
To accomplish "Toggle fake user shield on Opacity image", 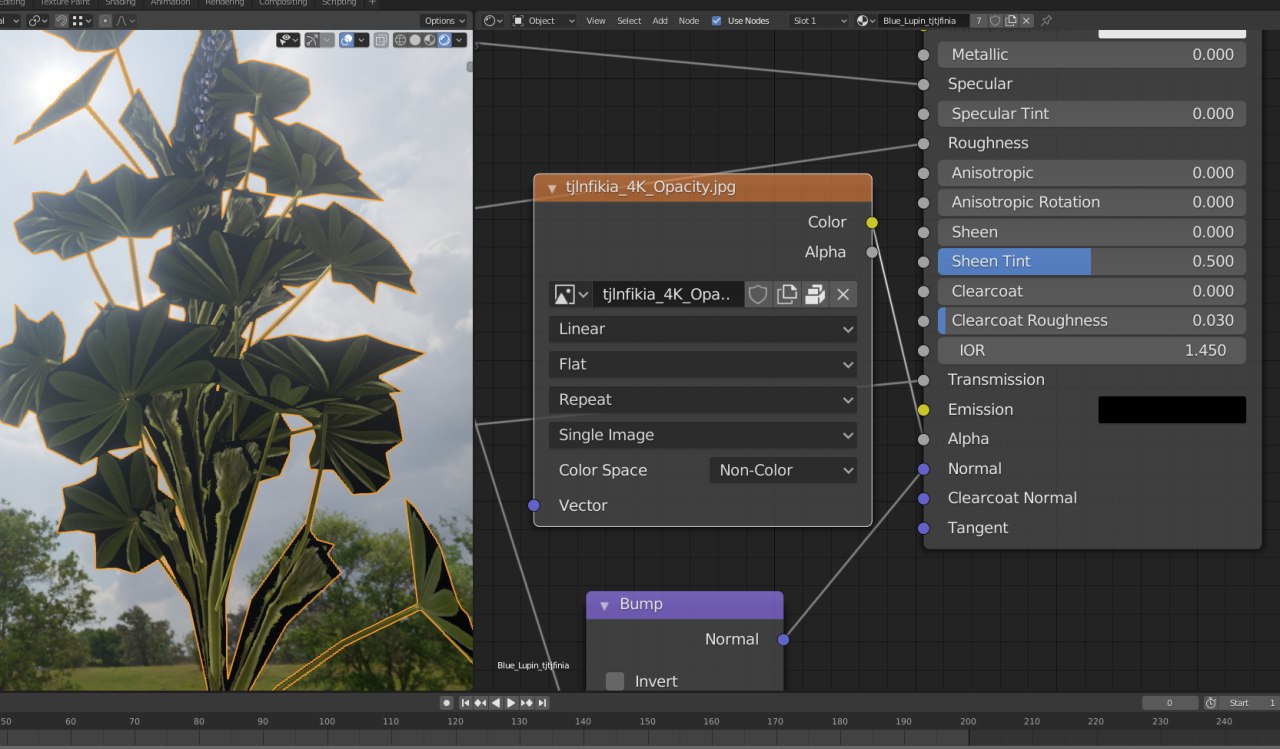I will pyautogui.click(x=758, y=294).
